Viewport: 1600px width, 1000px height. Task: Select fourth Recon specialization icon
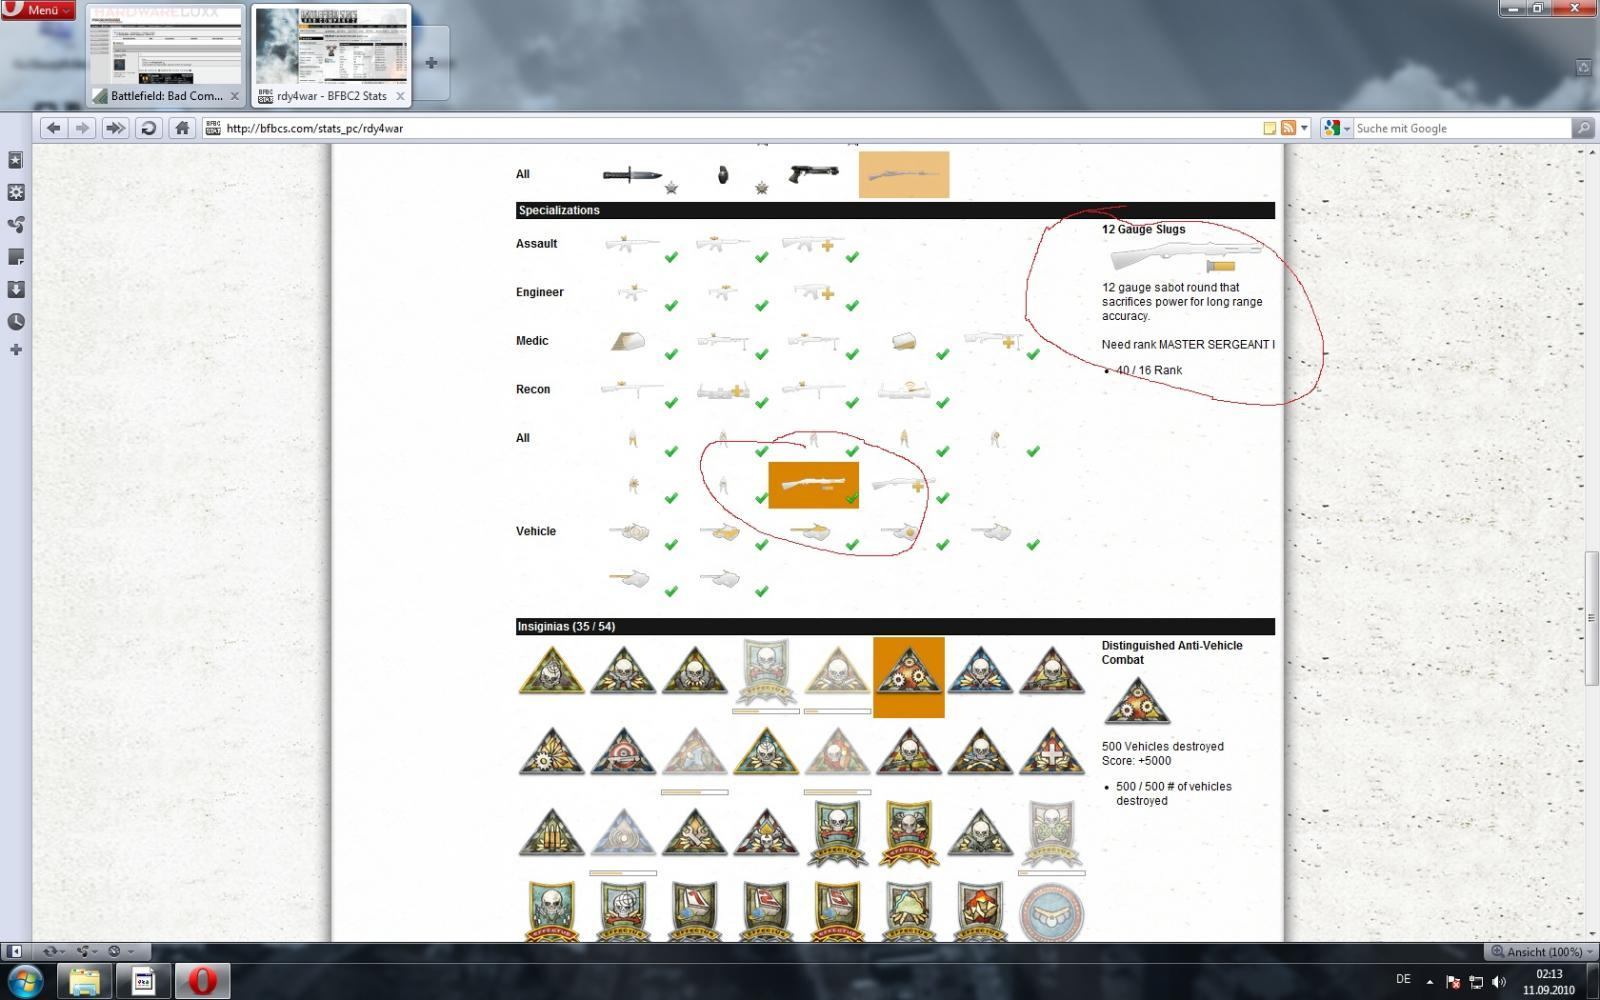903,389
